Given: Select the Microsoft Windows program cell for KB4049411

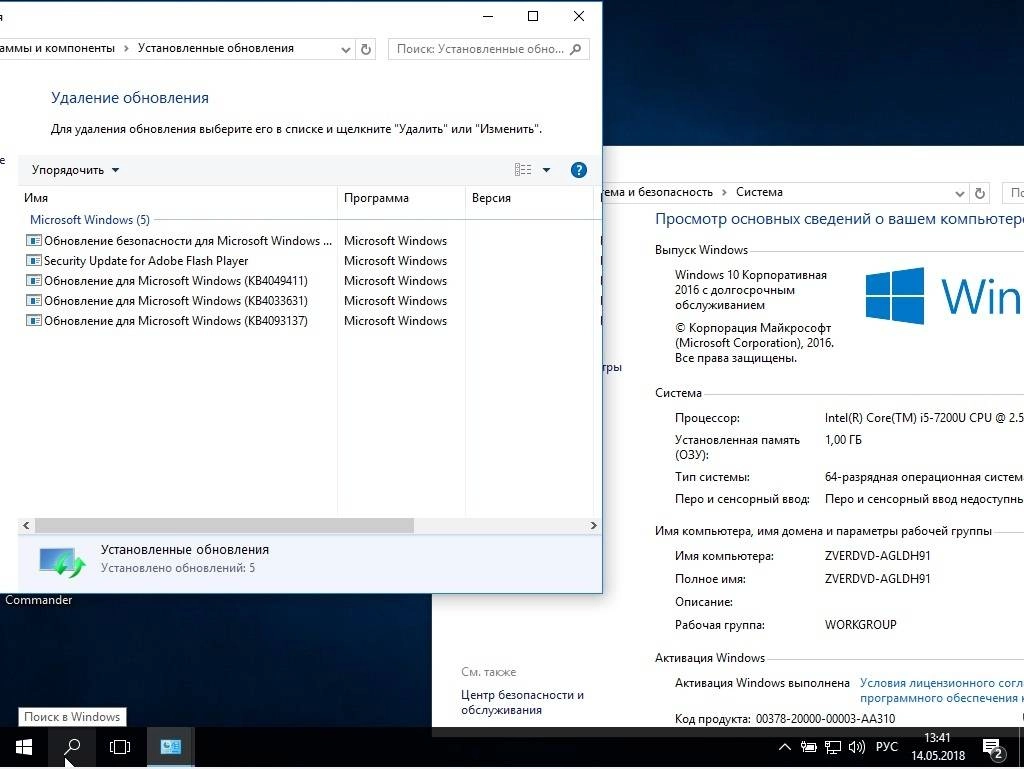Looking at the screenshot, I should (x=396, y=281).
